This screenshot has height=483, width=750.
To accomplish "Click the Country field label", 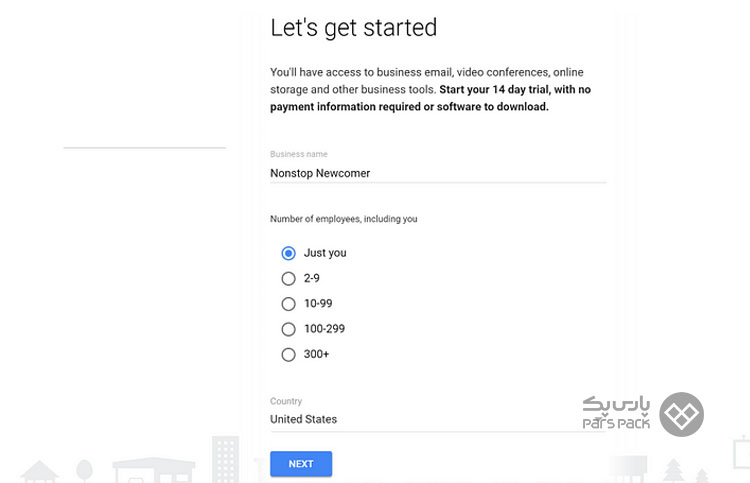I will coord(286,401).
